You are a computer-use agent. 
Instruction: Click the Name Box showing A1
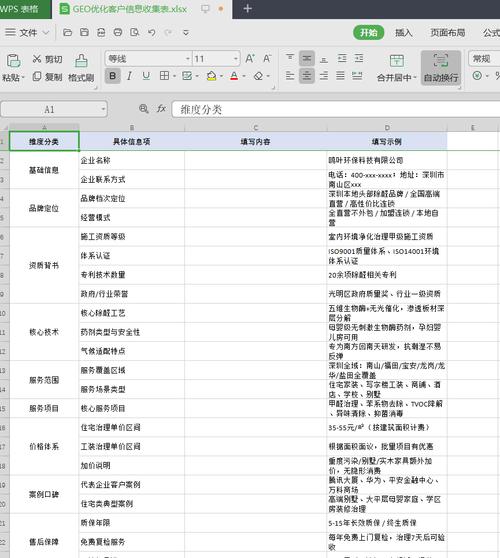tap(54, 109)
